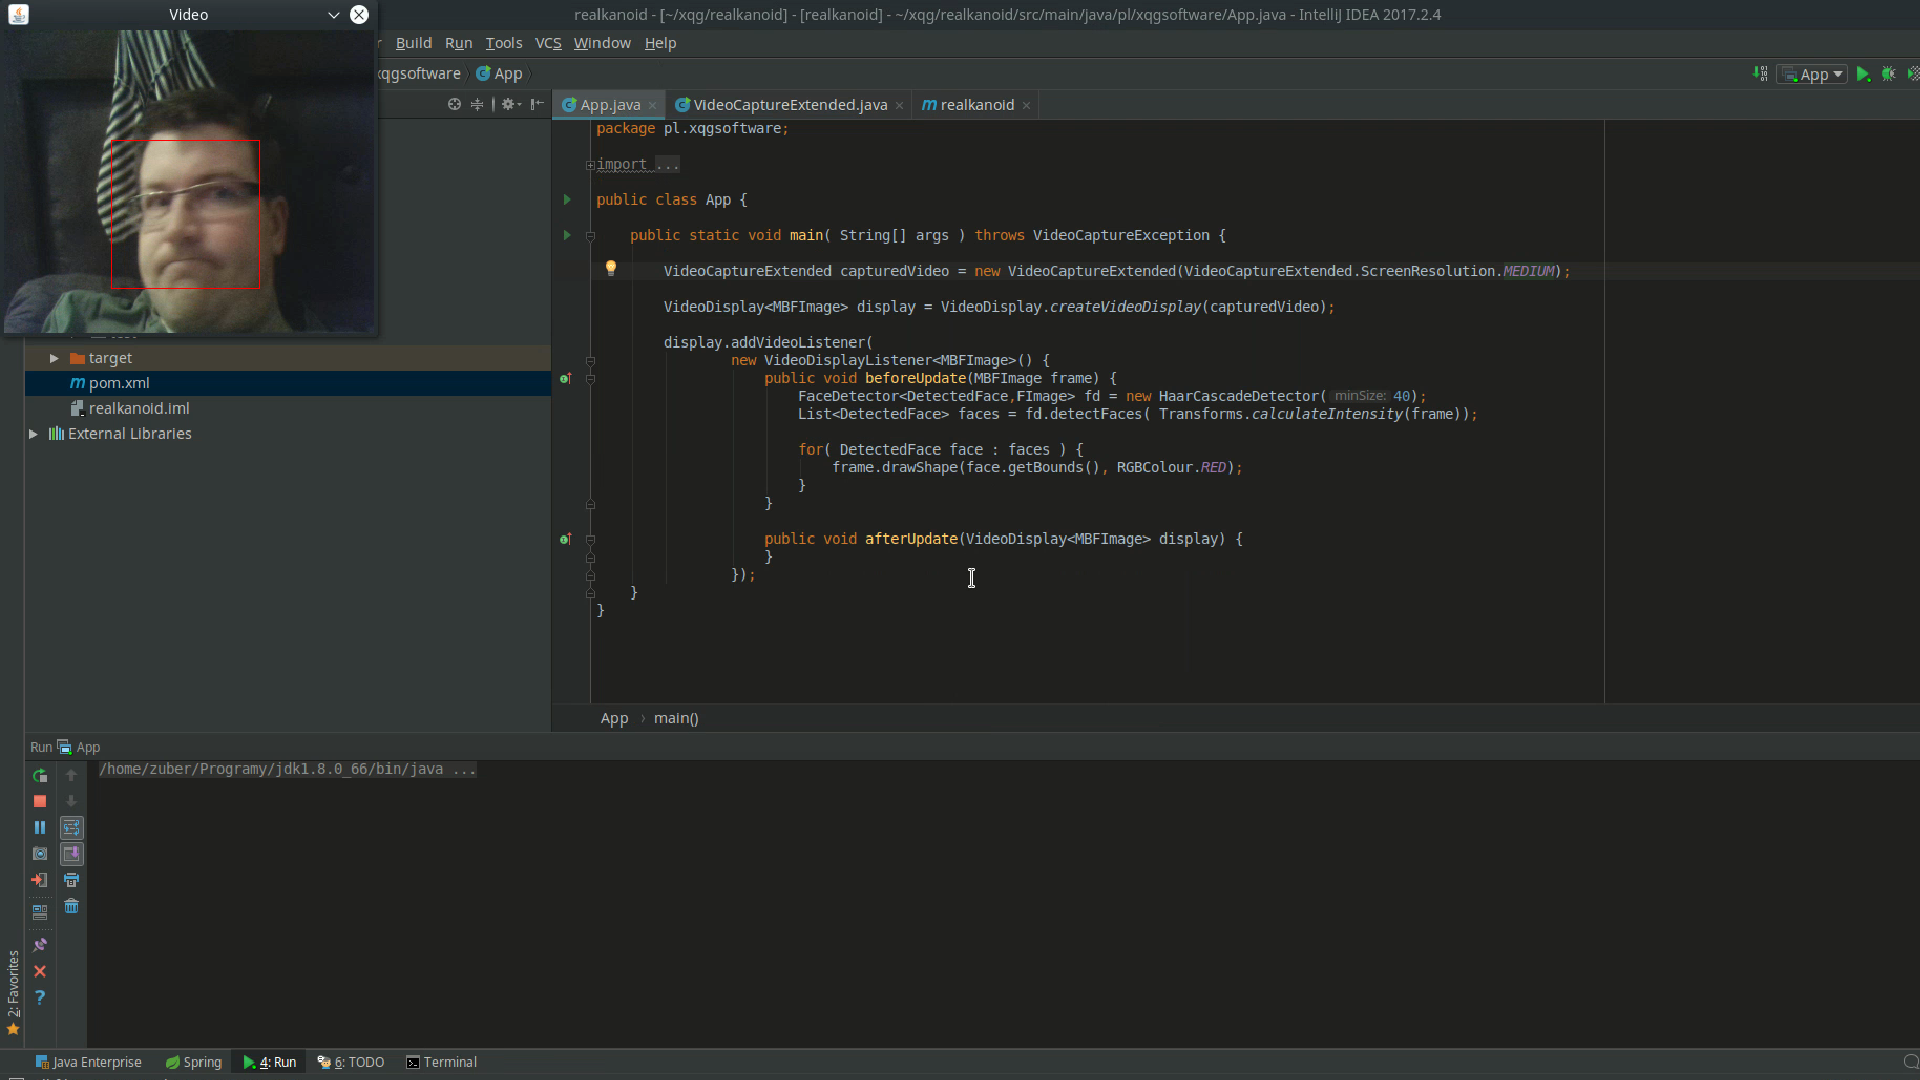1920x1080 pixels.
Task: Open Project panel settings gear
Action: coord(511,104)
